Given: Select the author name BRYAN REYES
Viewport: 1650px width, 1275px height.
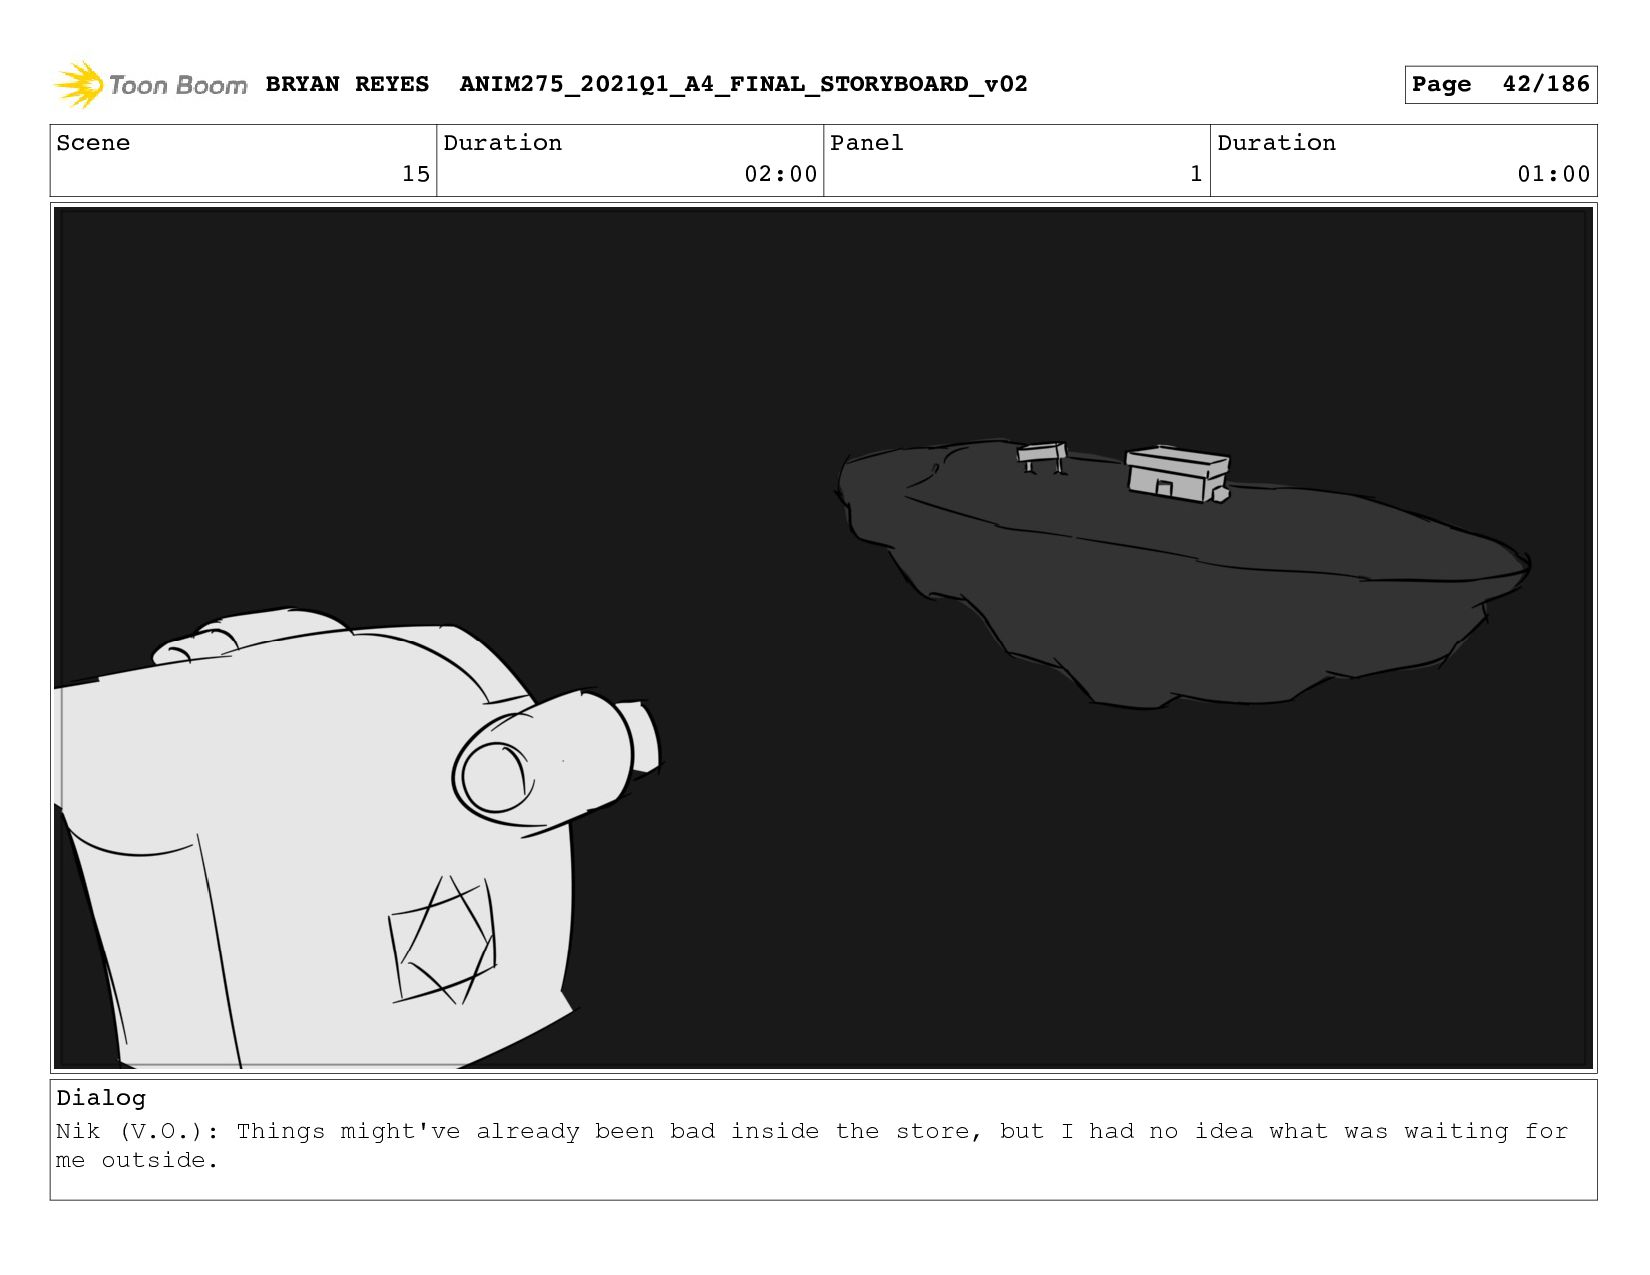Looking at the screenshot, I should click(x=347, y=84).
